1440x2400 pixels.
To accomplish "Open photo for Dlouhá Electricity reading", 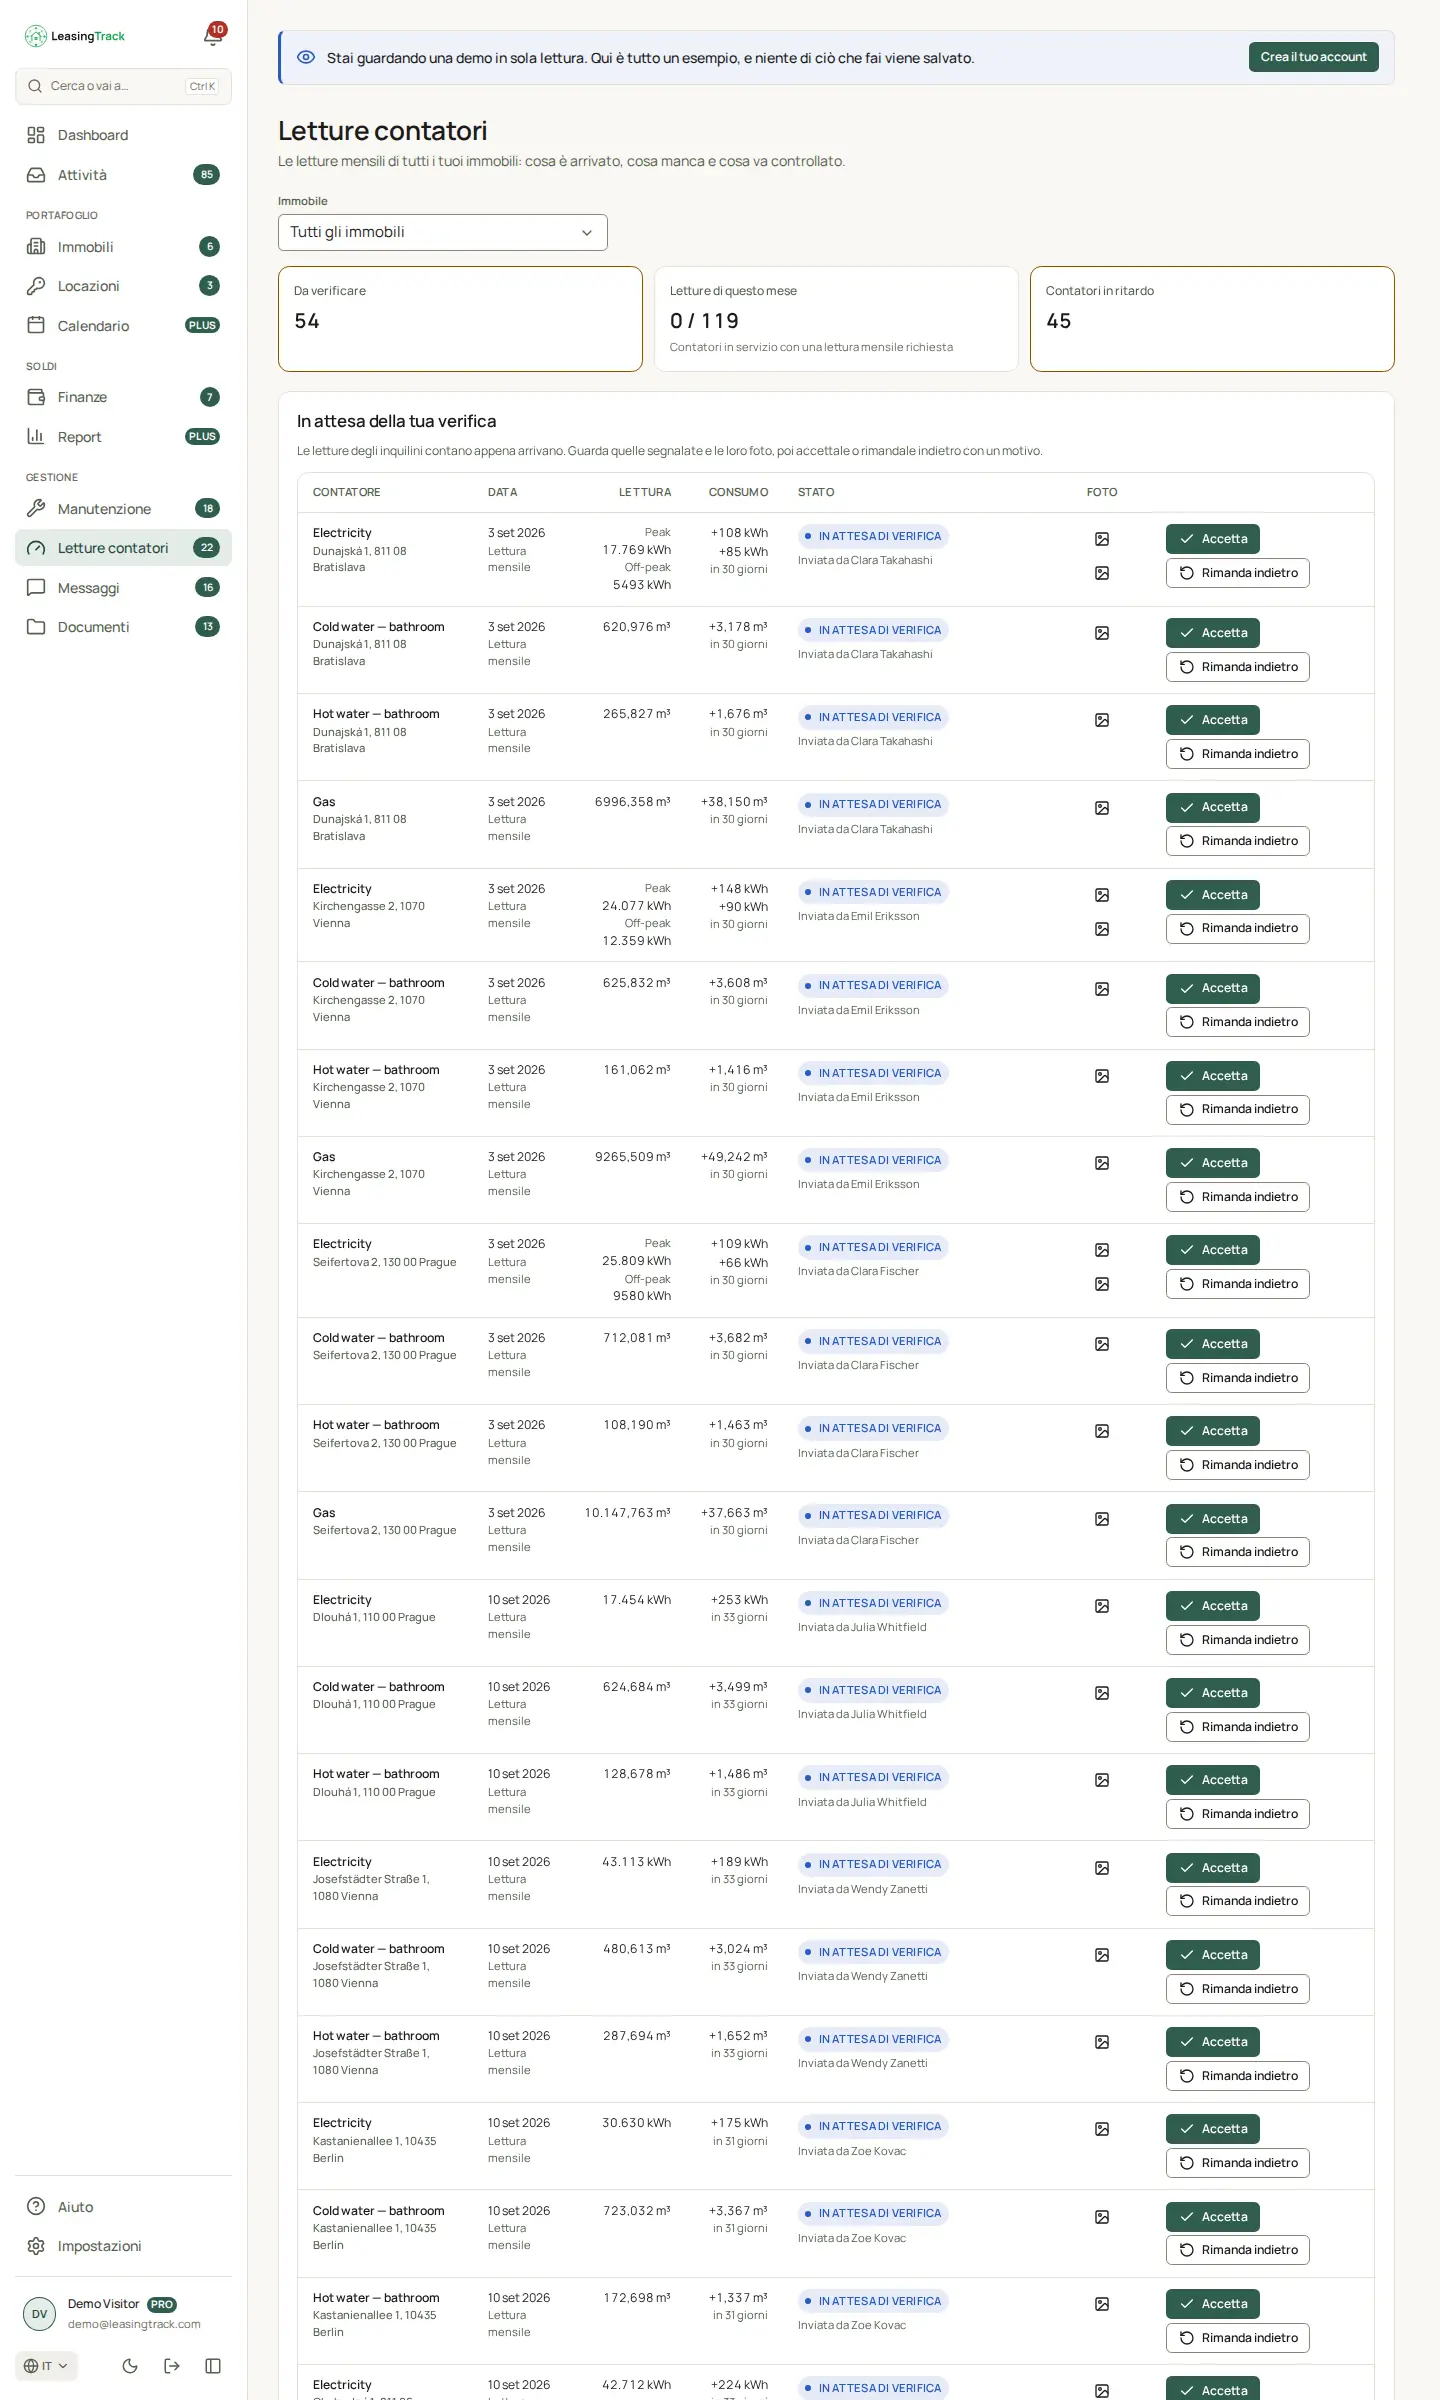I will [x=1102, y=1606].
